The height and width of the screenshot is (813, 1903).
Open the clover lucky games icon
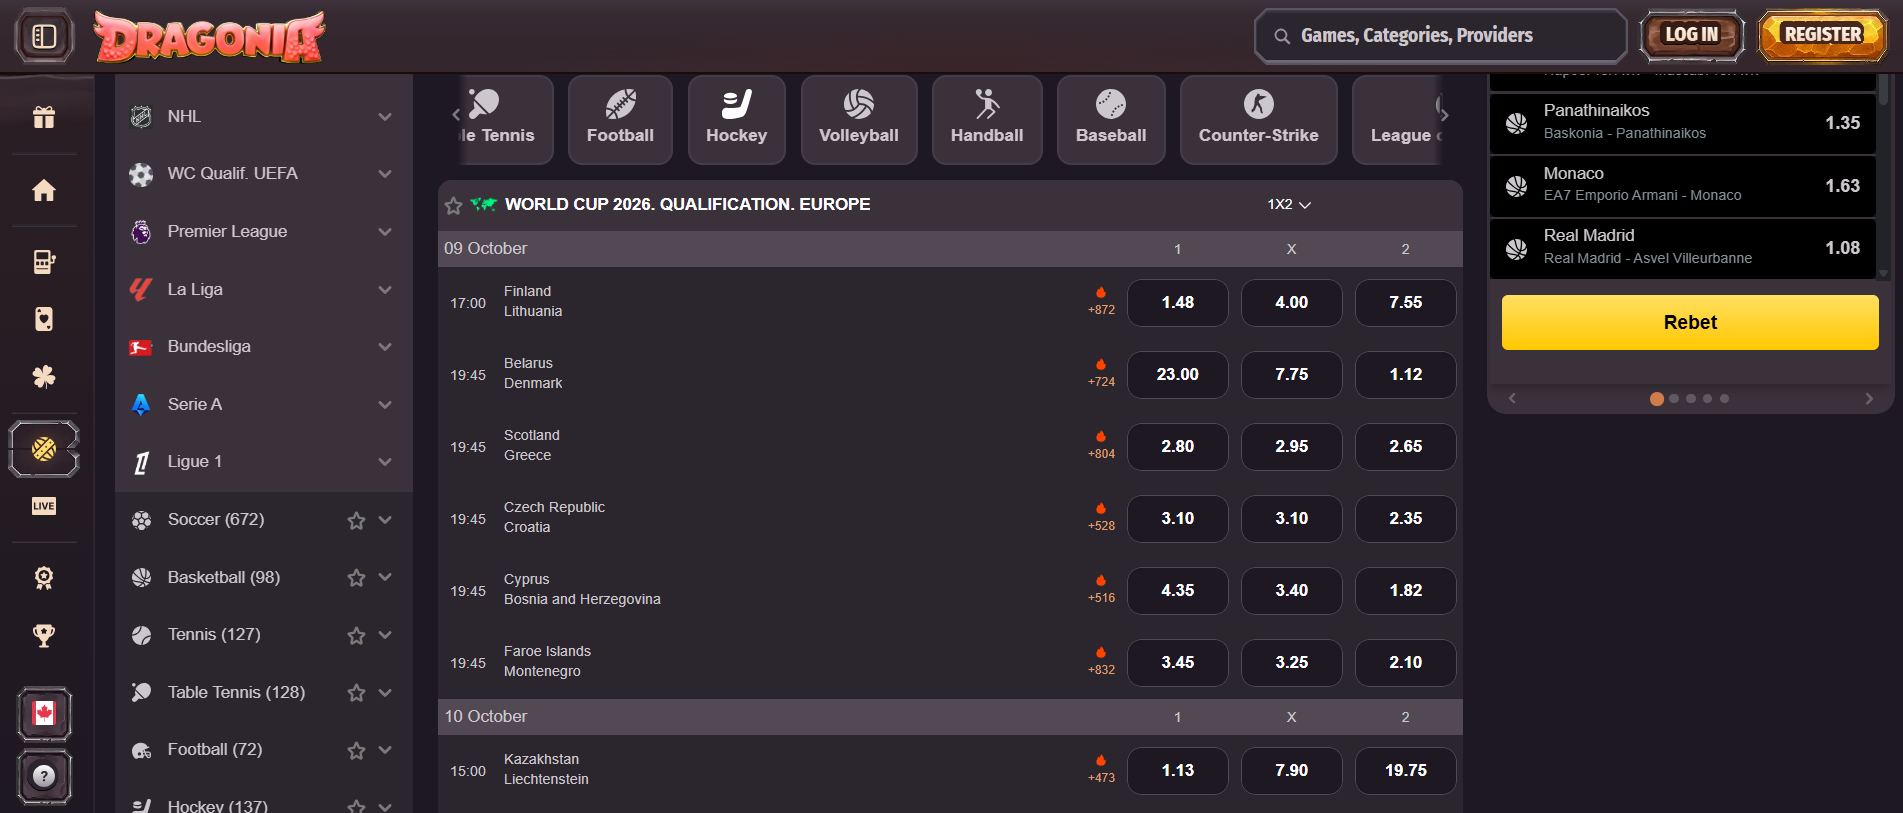[x=44, y=377]
